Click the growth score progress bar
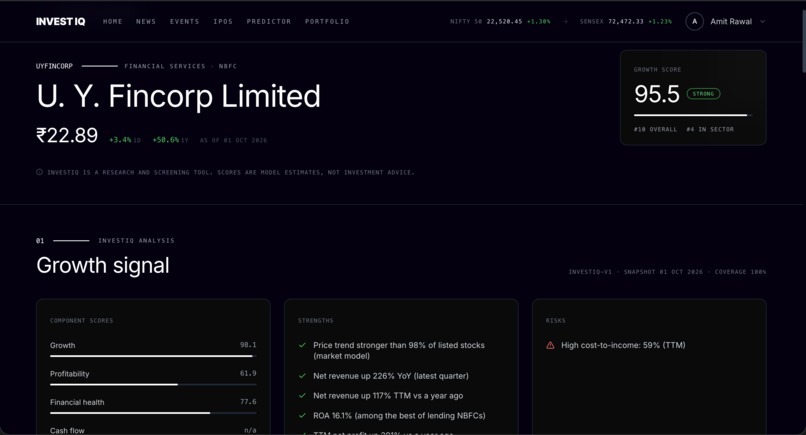Viewport: 806px width, 435px height. tap(693, 115)
